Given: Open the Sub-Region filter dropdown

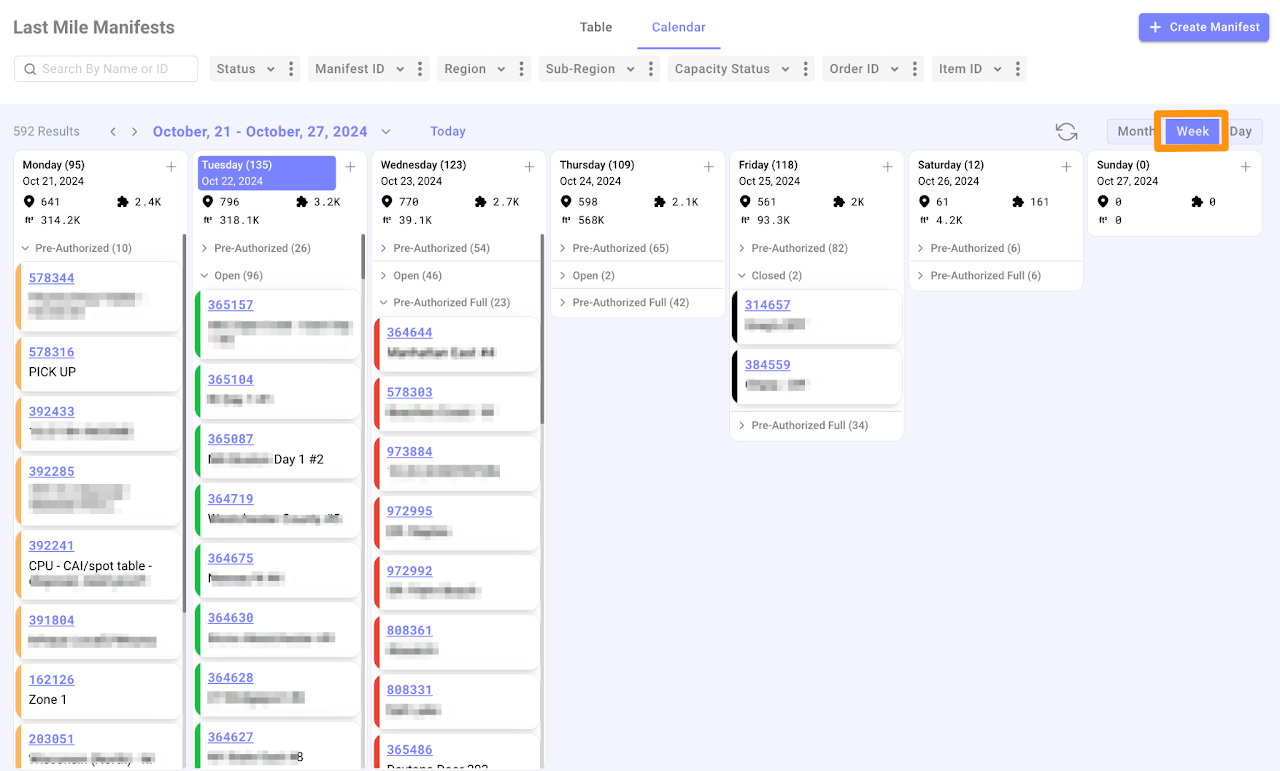Looking at the screenshot, I should (590, 69).
